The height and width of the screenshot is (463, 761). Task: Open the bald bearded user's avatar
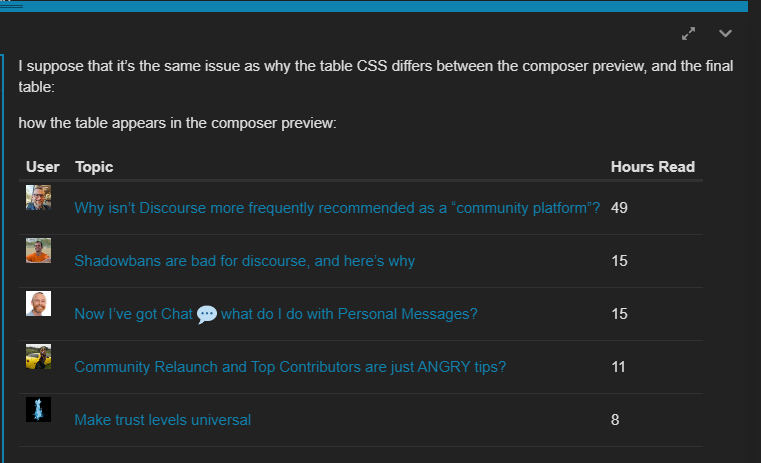pos(38,303)
